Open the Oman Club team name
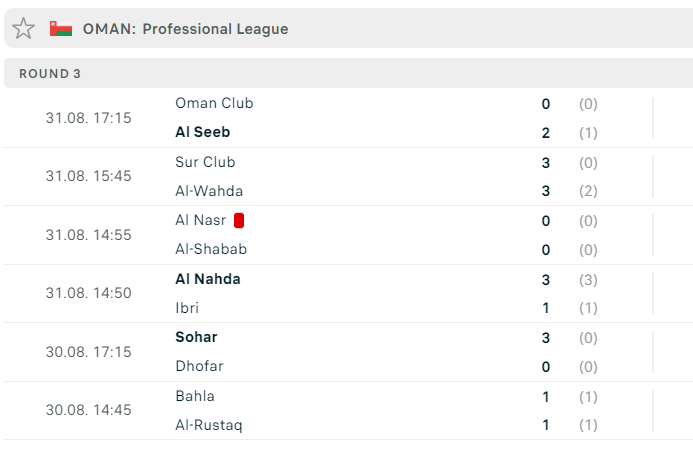Viewport: 693px width, 450px height. (214, 103)
